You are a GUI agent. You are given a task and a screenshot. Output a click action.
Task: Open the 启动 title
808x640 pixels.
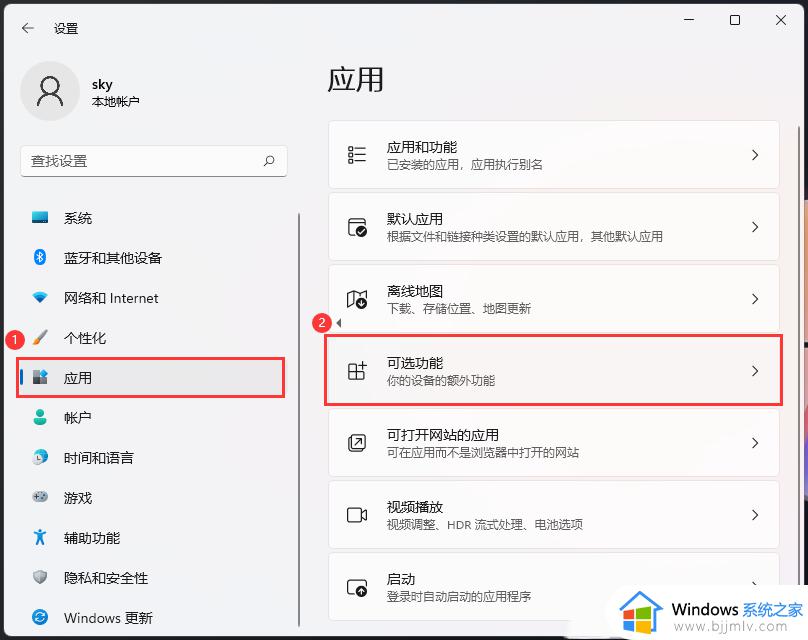coord(401,579)
